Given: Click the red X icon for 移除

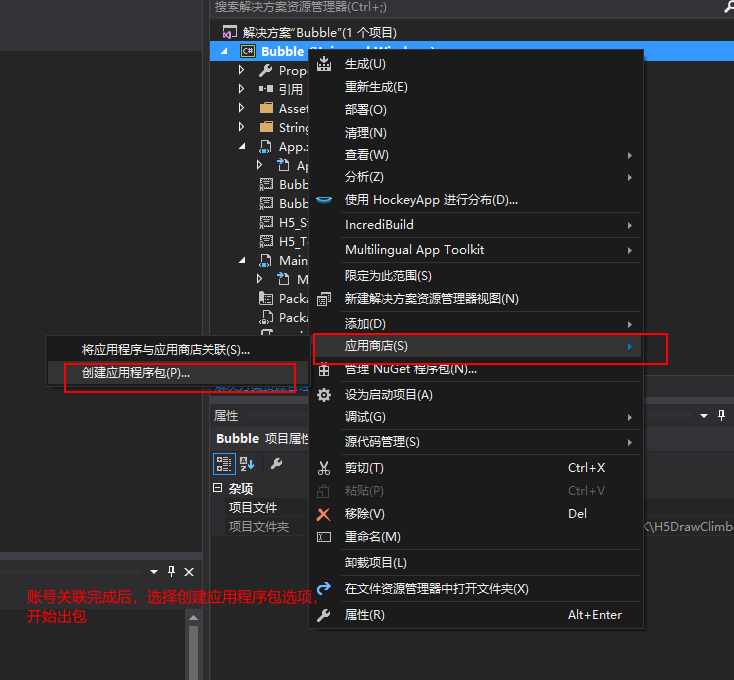Looking at the screenshot, I should tap(323, 514).
